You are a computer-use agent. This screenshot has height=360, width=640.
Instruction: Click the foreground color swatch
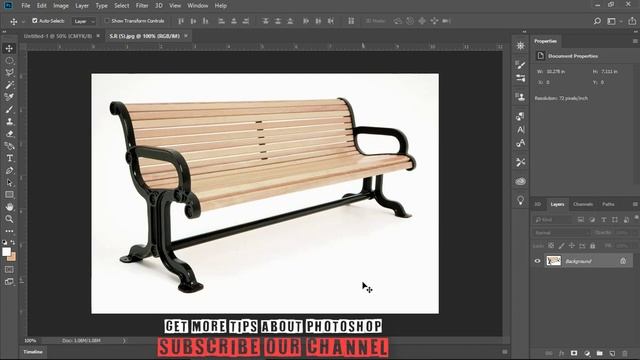(x=6, y=251)
